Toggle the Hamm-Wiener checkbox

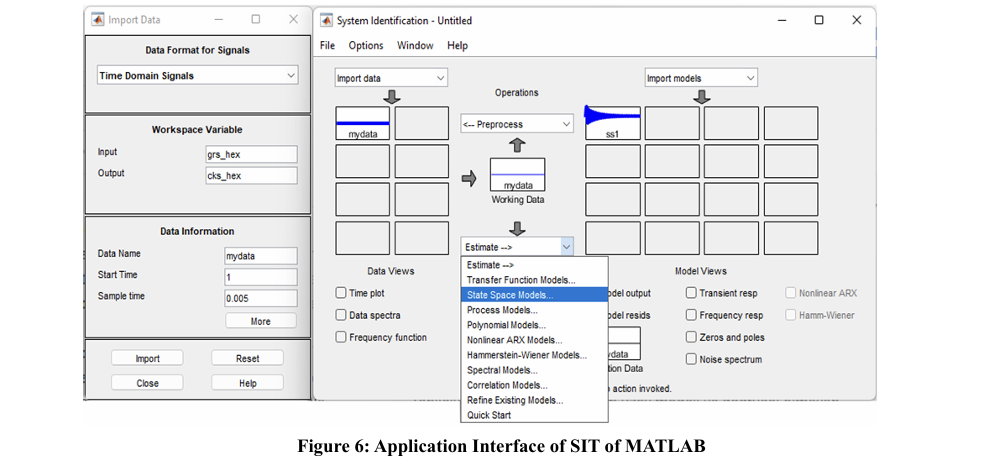coord(790,315)
